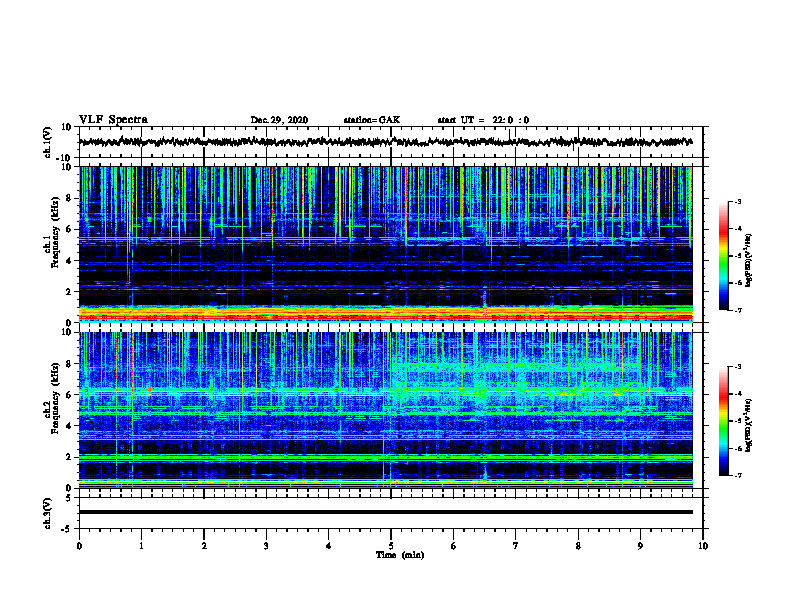Viewport: 792px width, 612px height.
Task: Click time axis tick label "2"
Action: point(204,546)
